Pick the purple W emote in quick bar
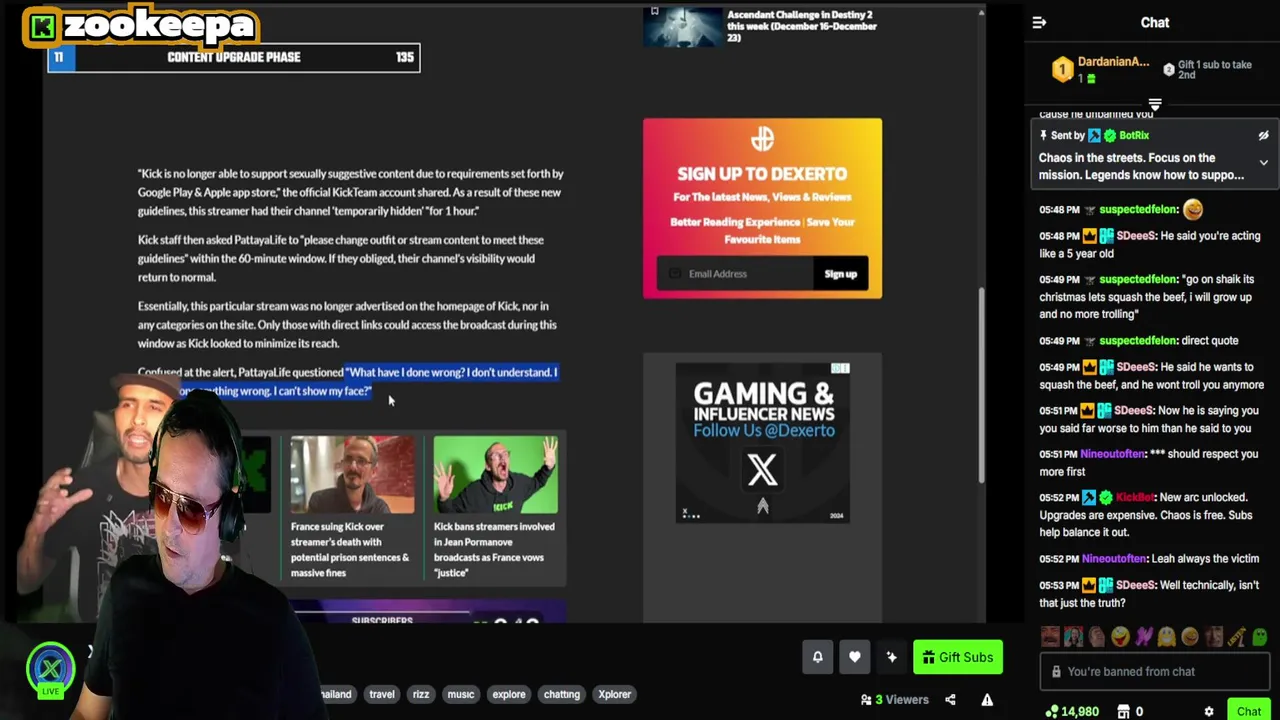 1143,636
